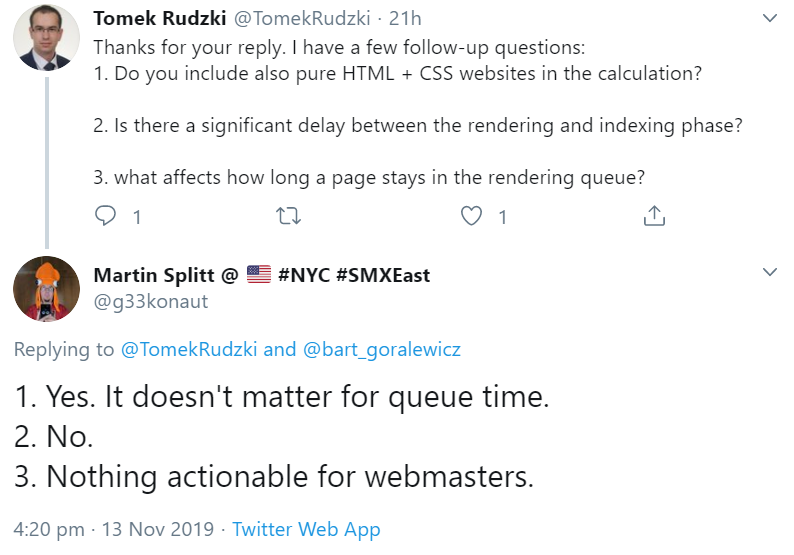Image resolution: width=794 pixels, height=555 pixels.
Task: Click Tomek Rudzki's profile avatar
Action: (46, 37)
